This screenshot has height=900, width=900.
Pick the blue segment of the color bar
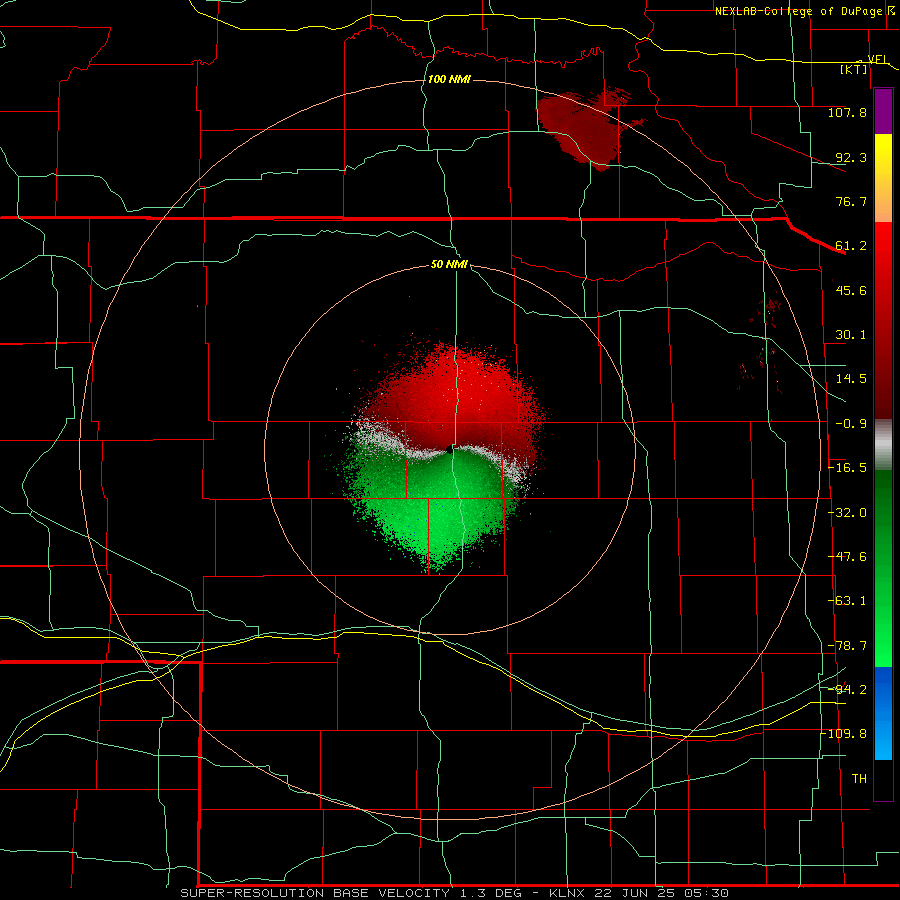(883, 713)
